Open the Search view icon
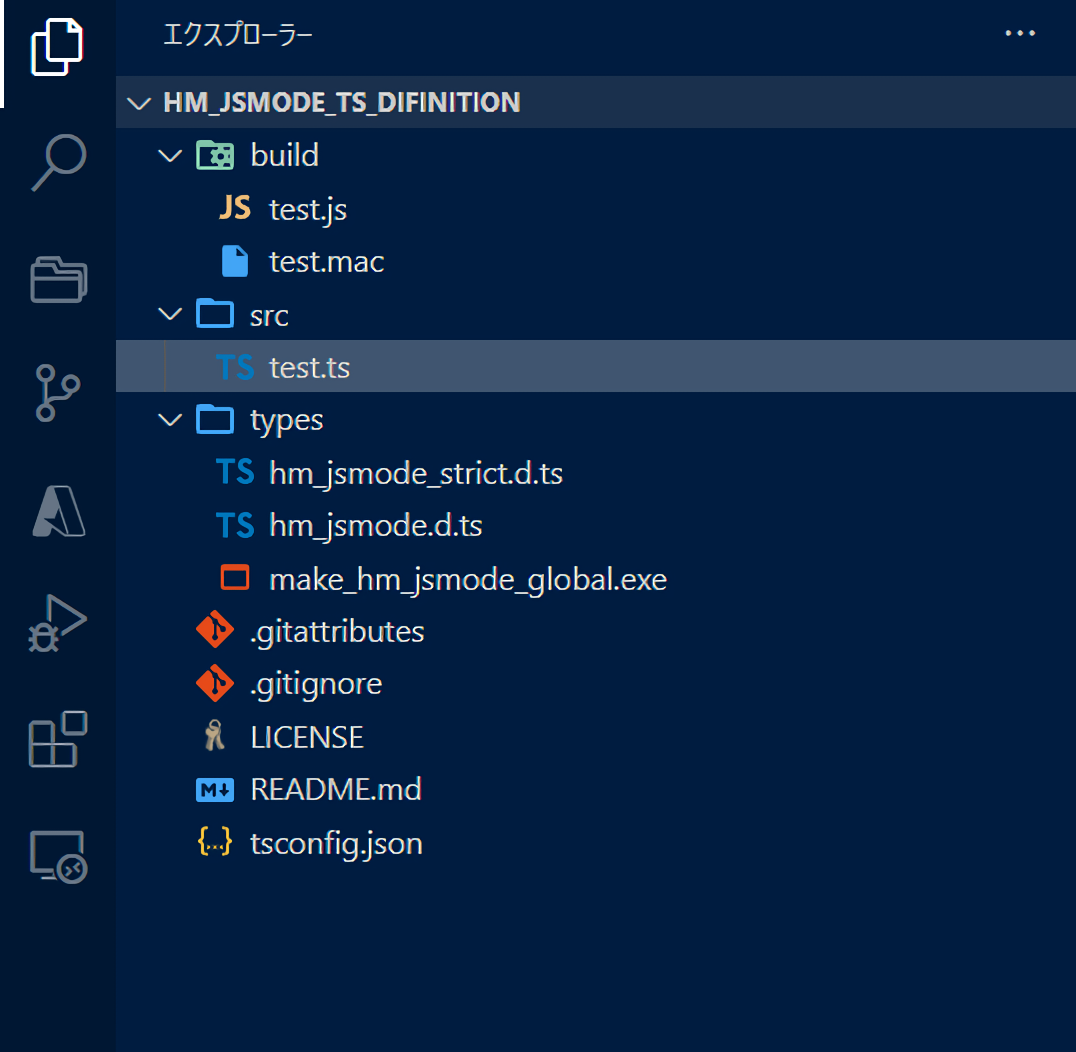 pos(58,163)
